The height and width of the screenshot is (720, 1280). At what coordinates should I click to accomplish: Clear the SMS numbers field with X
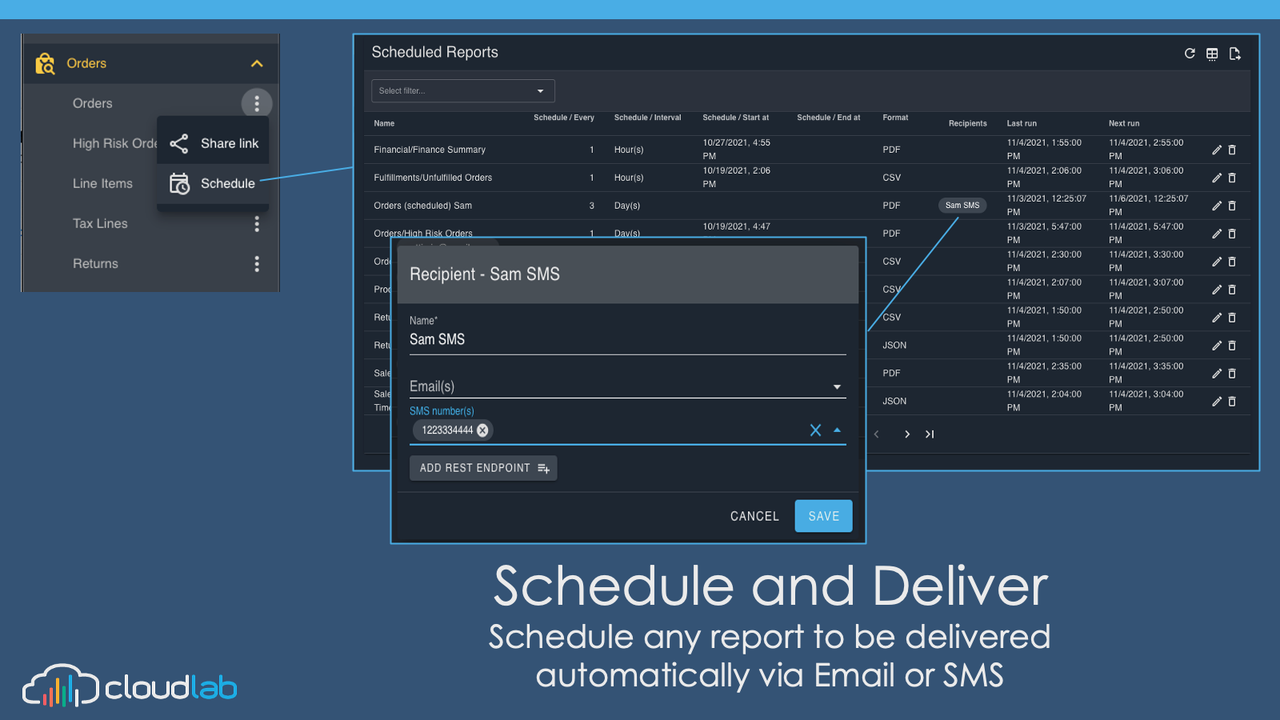click(815, 429)
